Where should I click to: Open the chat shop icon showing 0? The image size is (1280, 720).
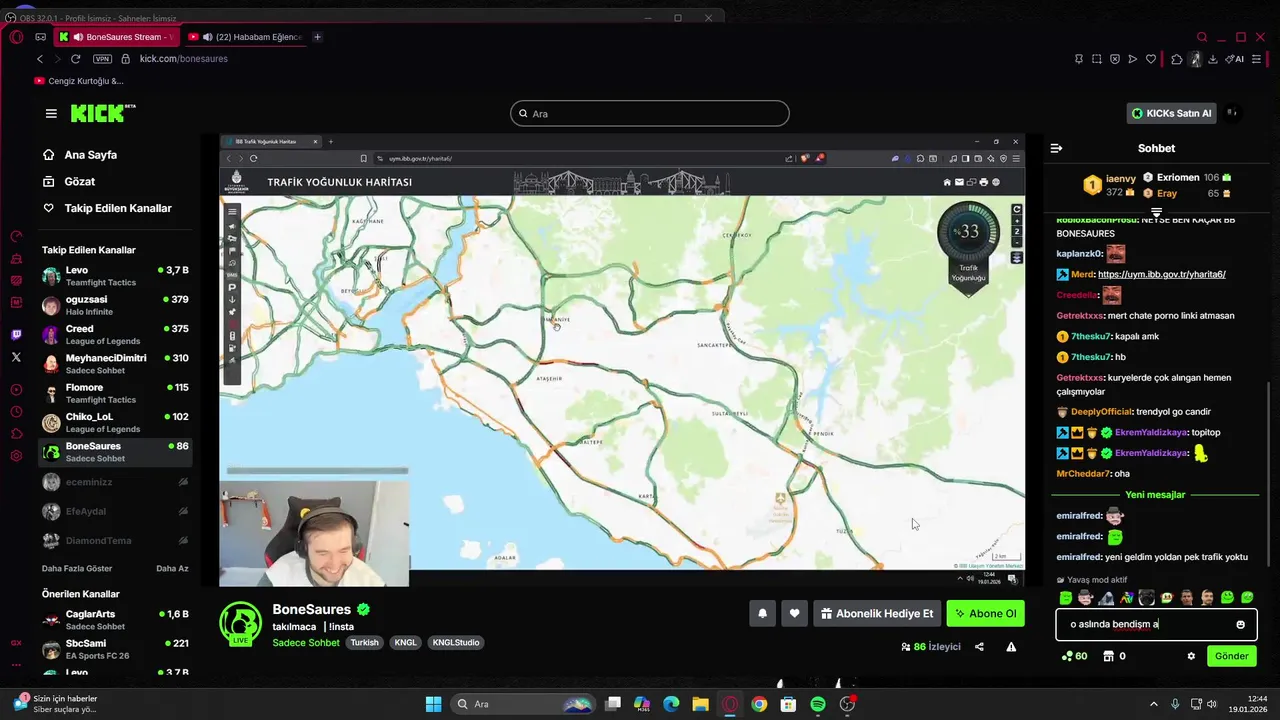pyautogui.click(x=1114, y=656)
